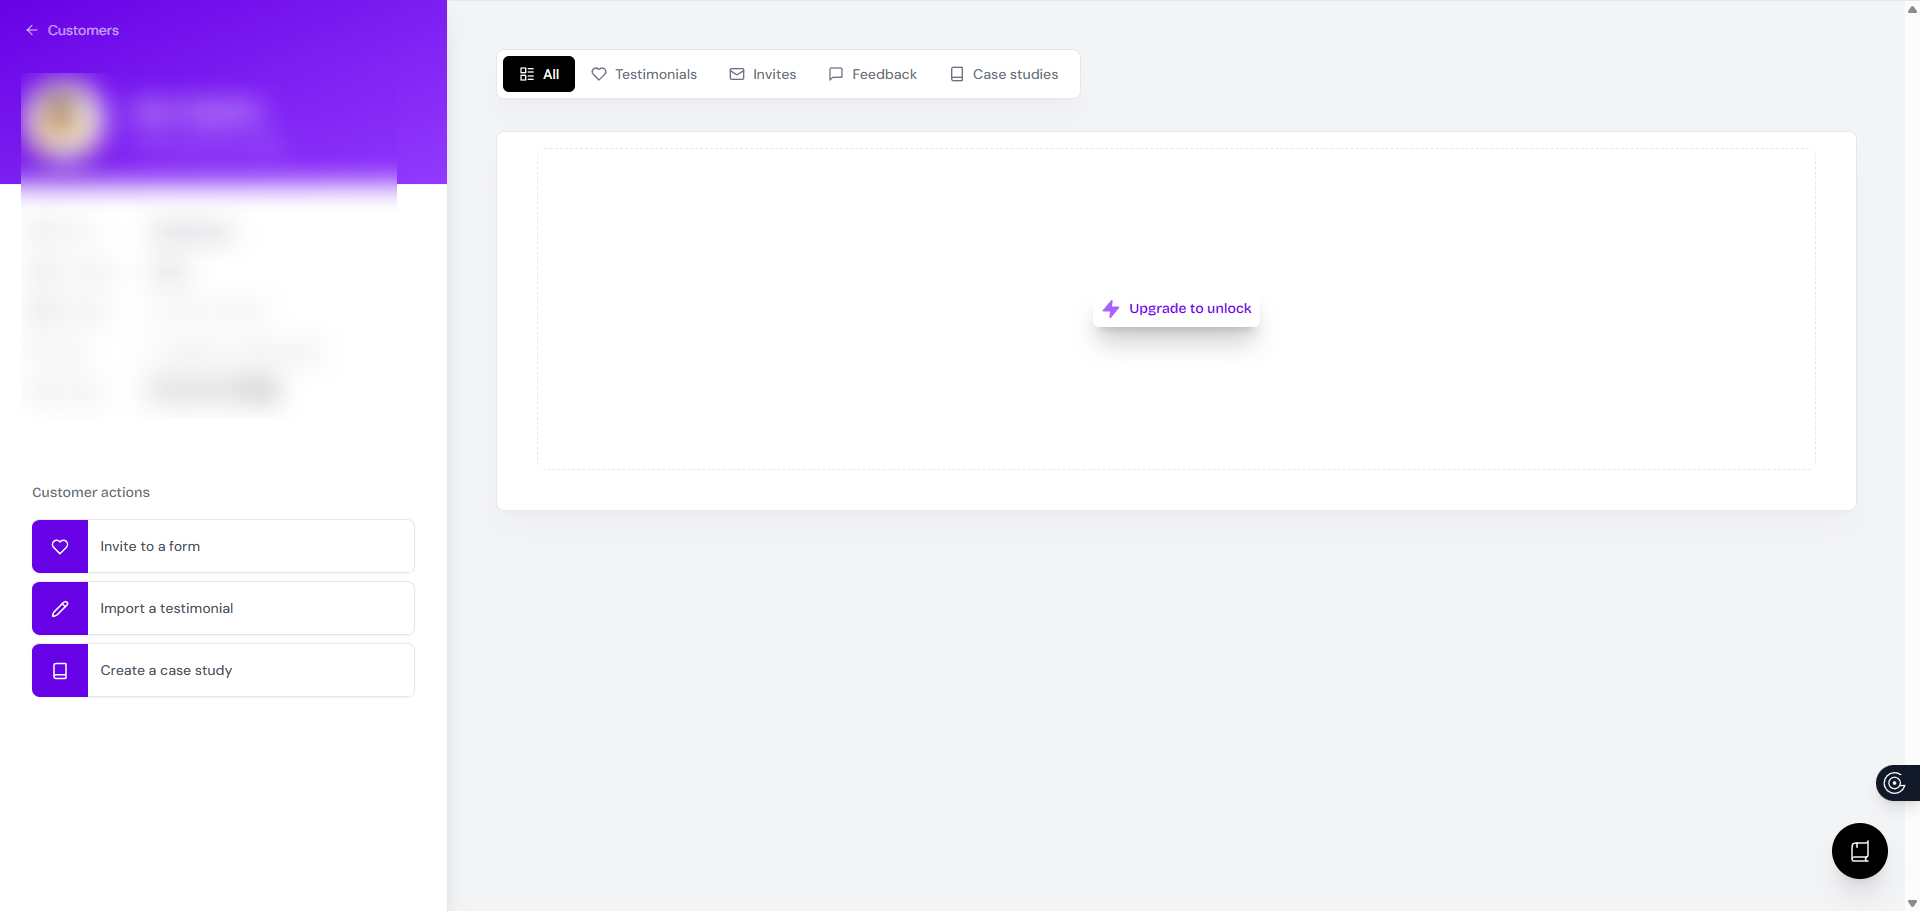Click the scrollbar up arrow
Viewport: 1920px width, 911px height.
point(1912,9)
